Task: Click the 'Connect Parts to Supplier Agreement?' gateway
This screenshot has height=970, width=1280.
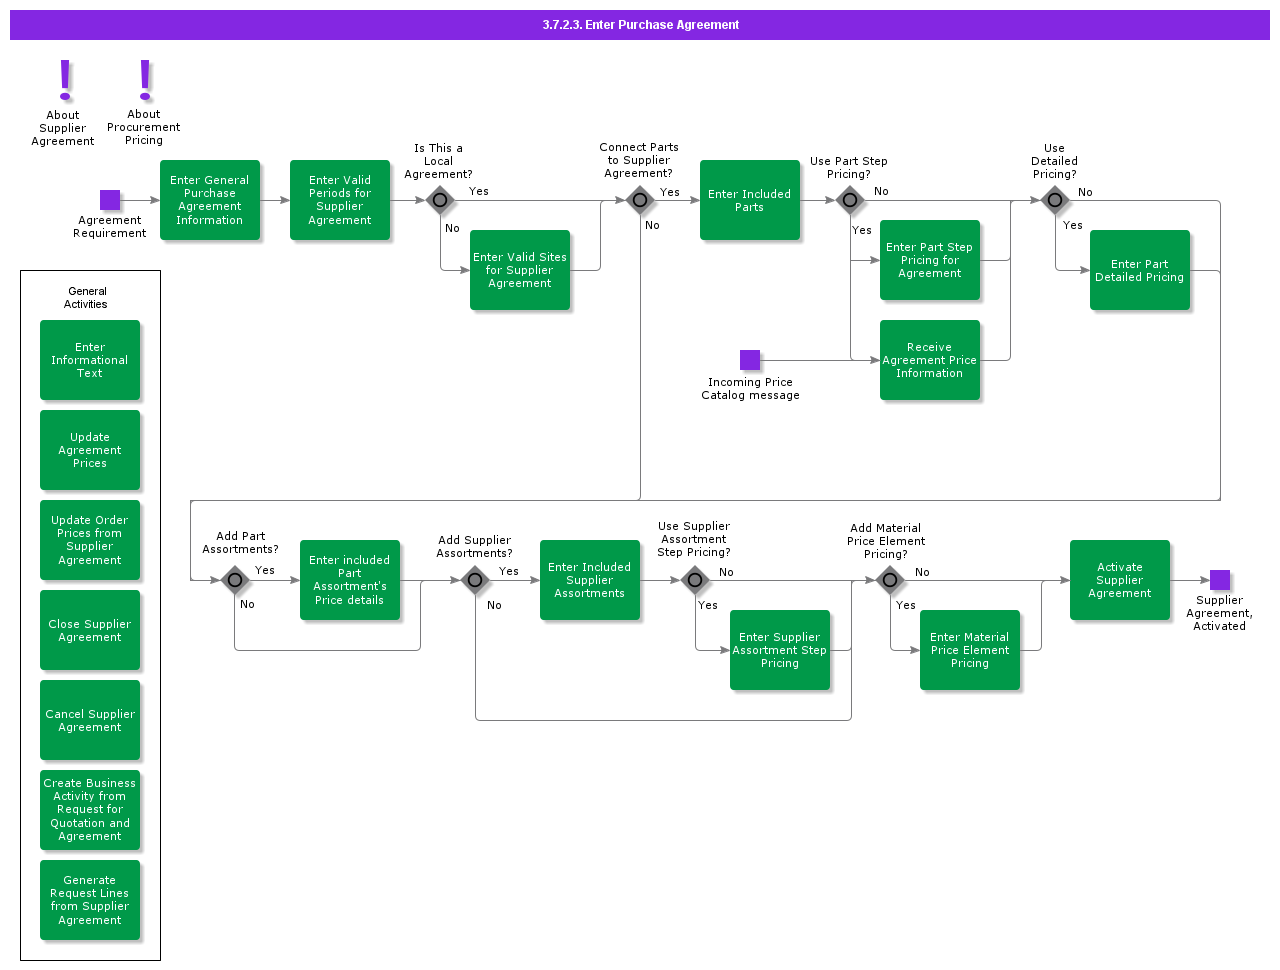Action: 640,200
